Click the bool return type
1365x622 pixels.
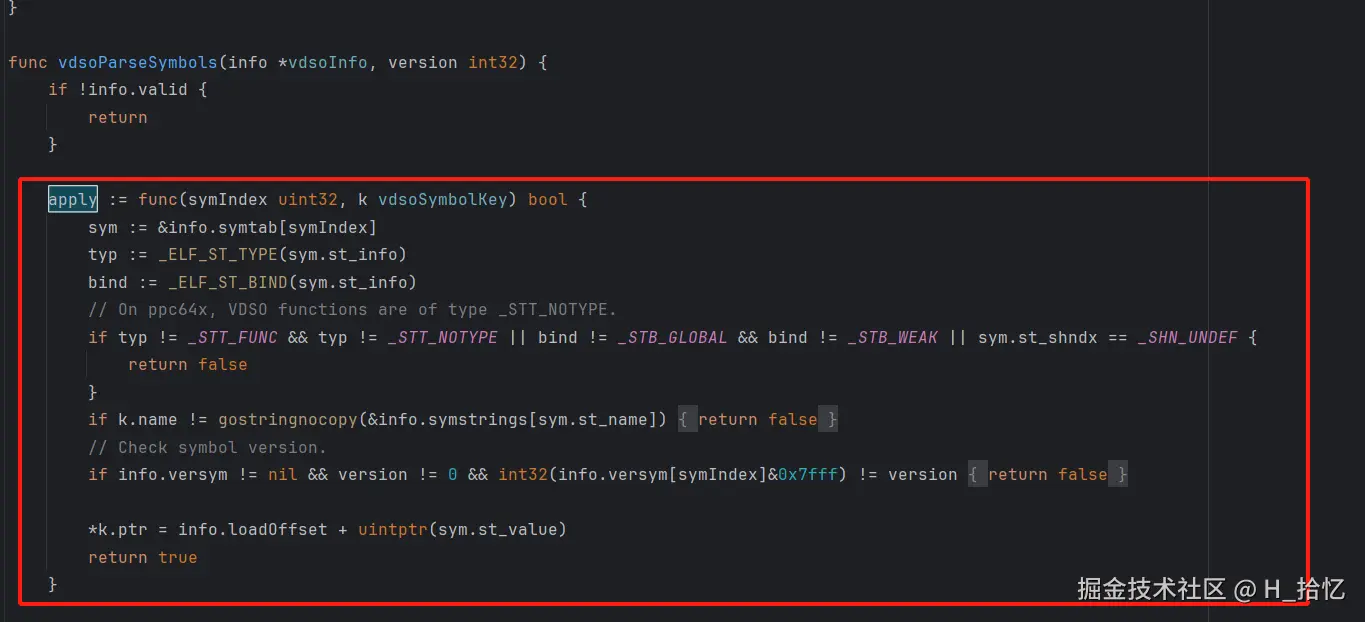tap(548, 199)
